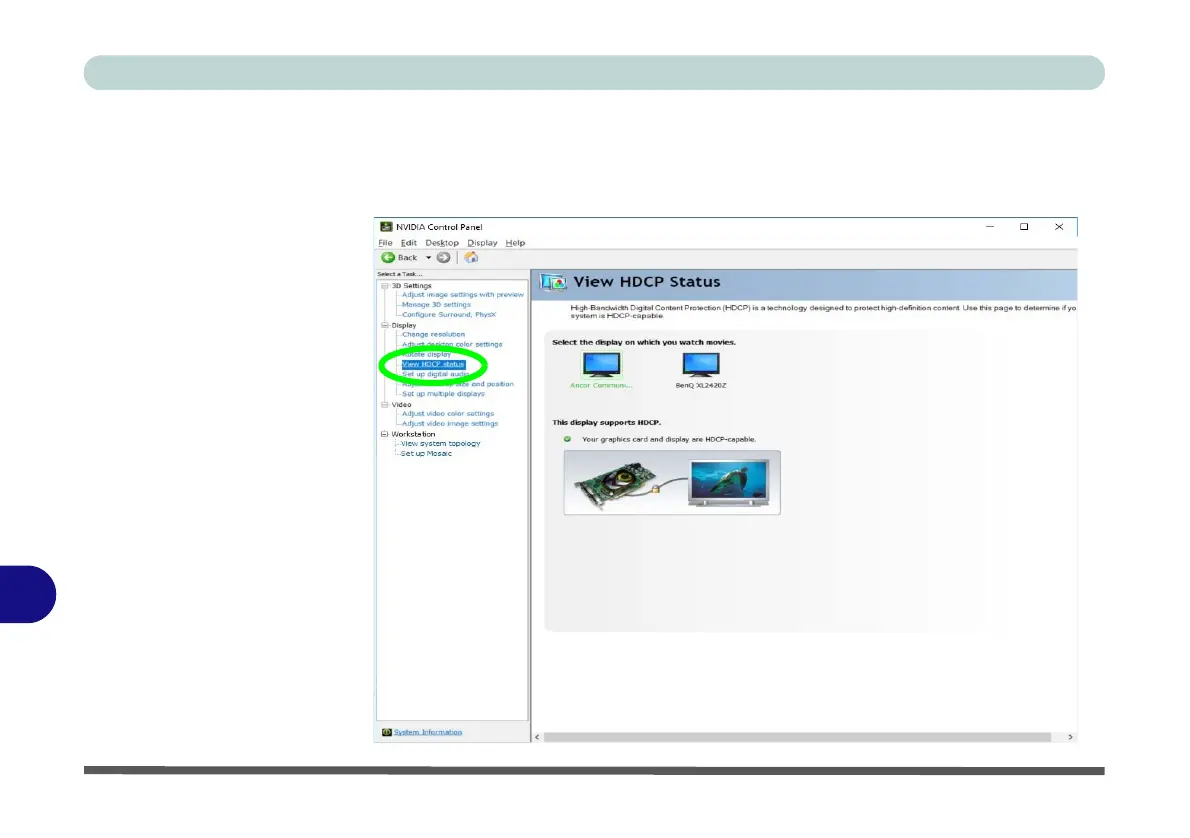The height and width of the screenshot is (838, 1190).
Task: Select Adjust desktop color settings
Action: (x=452, y=344)
